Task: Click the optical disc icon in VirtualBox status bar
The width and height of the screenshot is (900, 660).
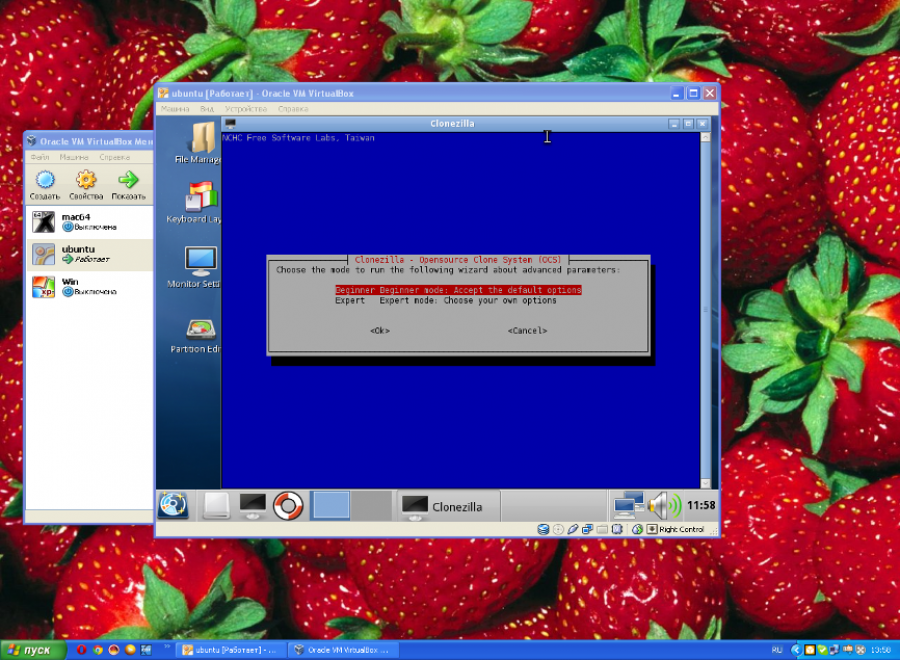Action: (x=558, y=530)
